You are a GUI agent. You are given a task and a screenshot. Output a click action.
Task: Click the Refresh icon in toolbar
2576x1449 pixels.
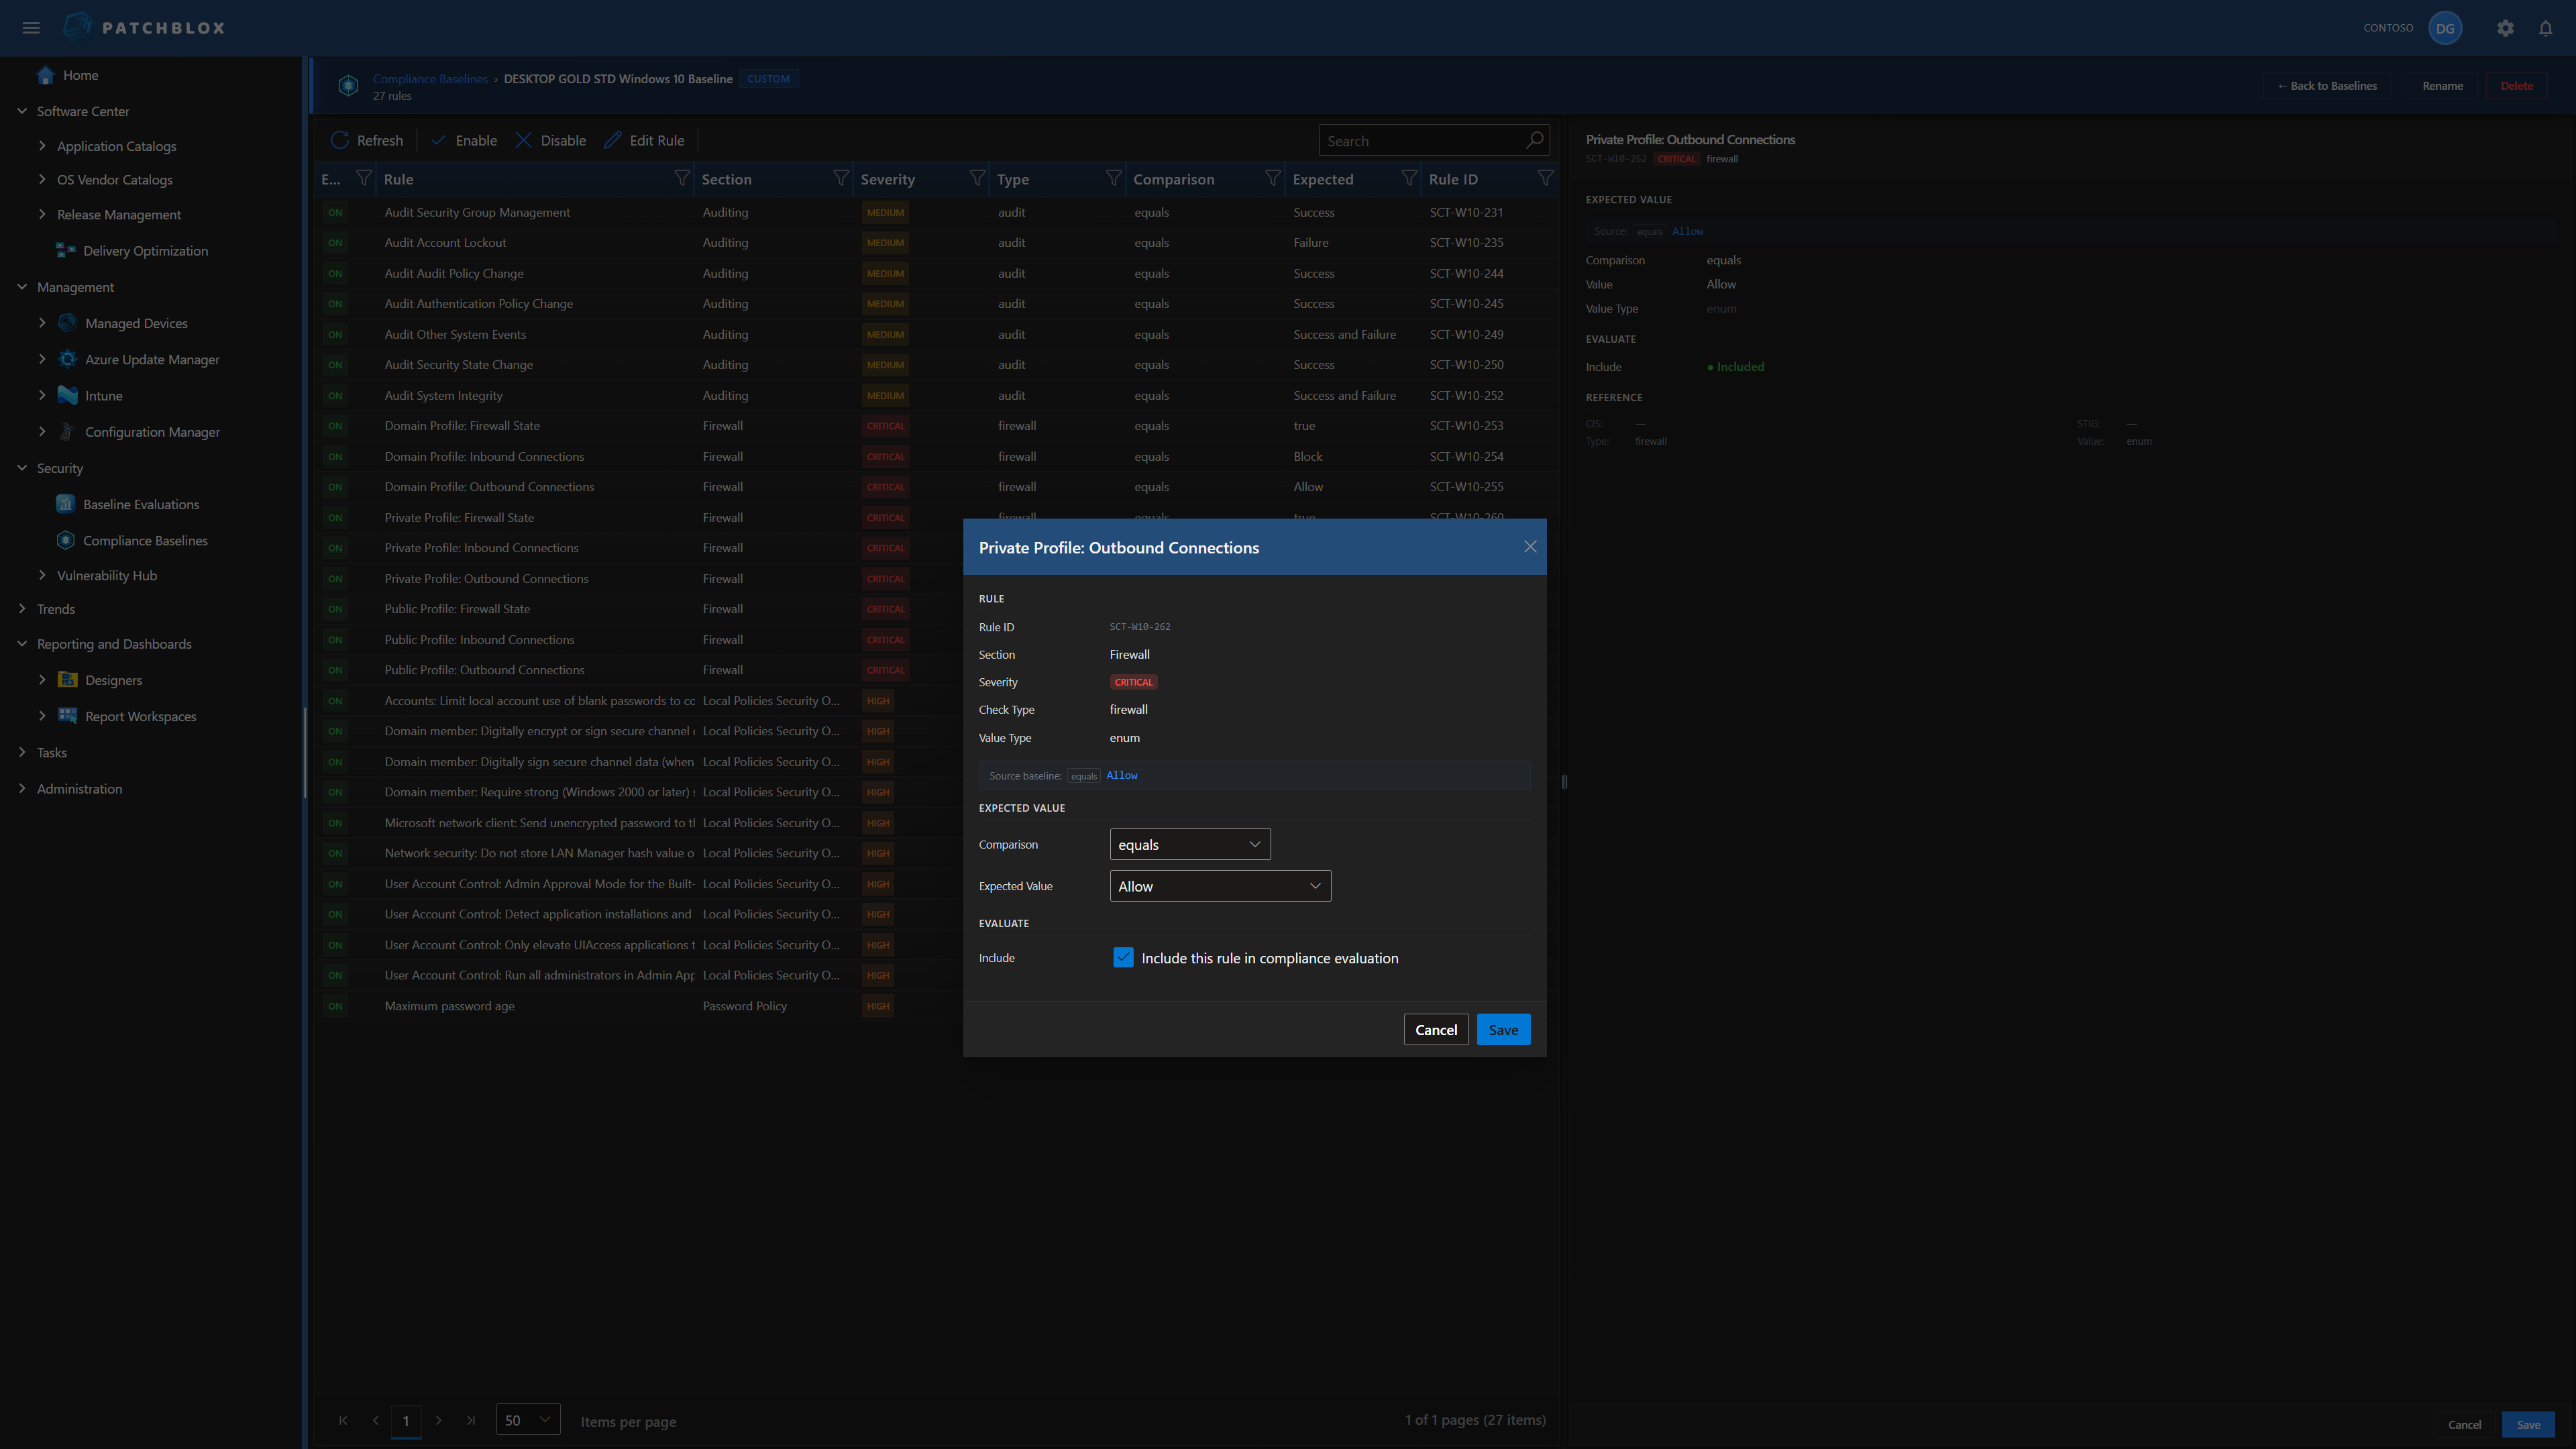tap(340, 140)
